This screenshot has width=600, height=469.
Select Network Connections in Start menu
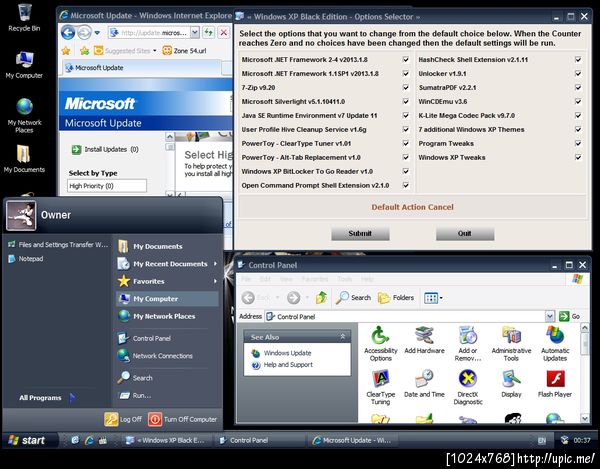pyautogui.click(x=167, y=356)
